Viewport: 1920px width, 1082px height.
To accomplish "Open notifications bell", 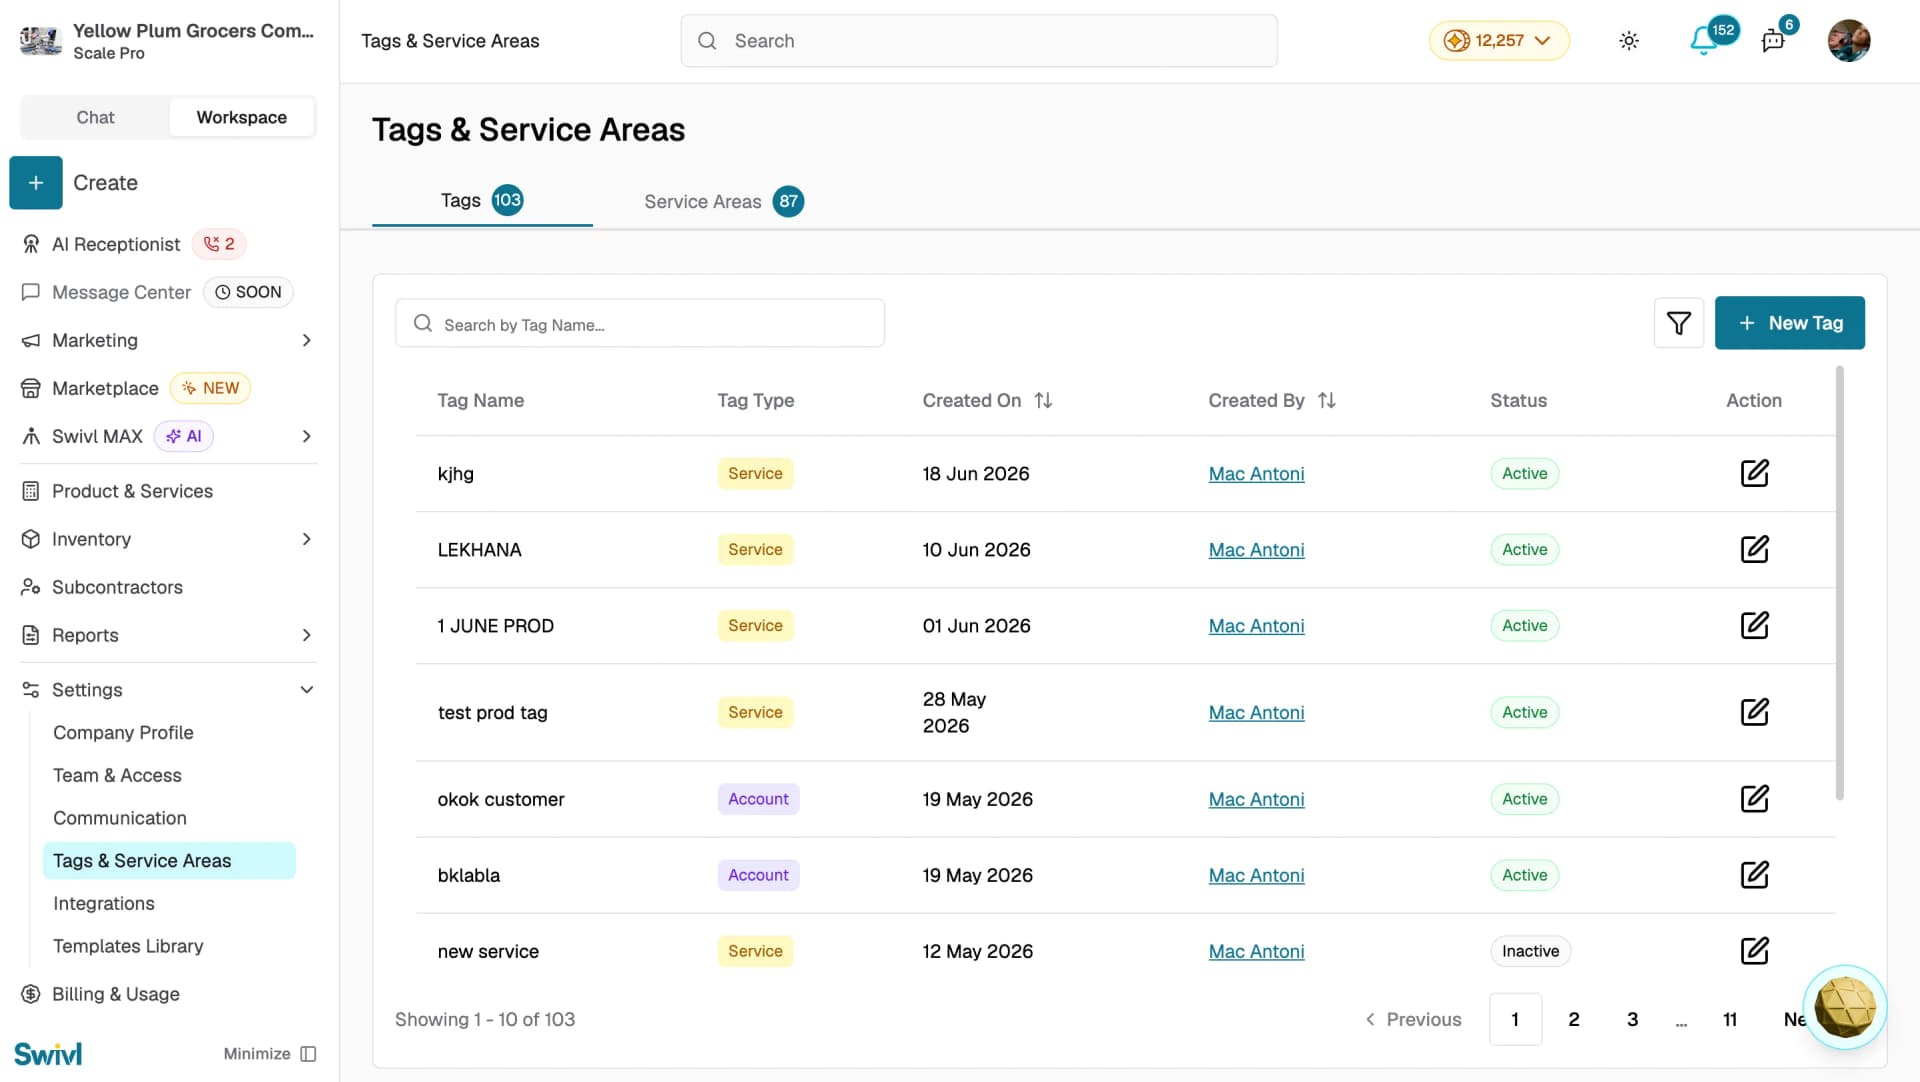I will tap(1703, 41).
